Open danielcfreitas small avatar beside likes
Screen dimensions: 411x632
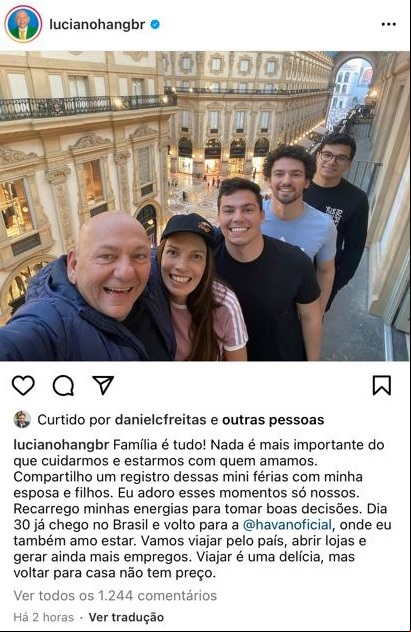click(x=22, y=420)
